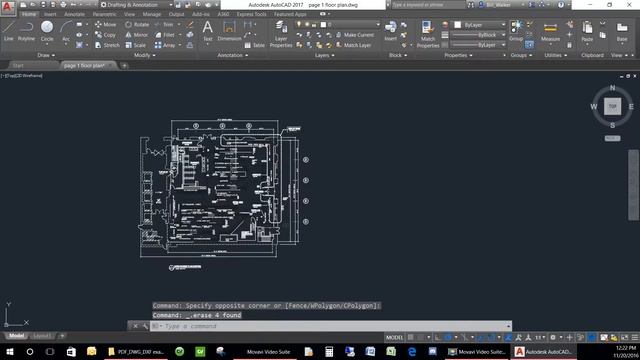640x360 pixels.
Task: Activate the Fillet tool
Action: click(165, 35)
